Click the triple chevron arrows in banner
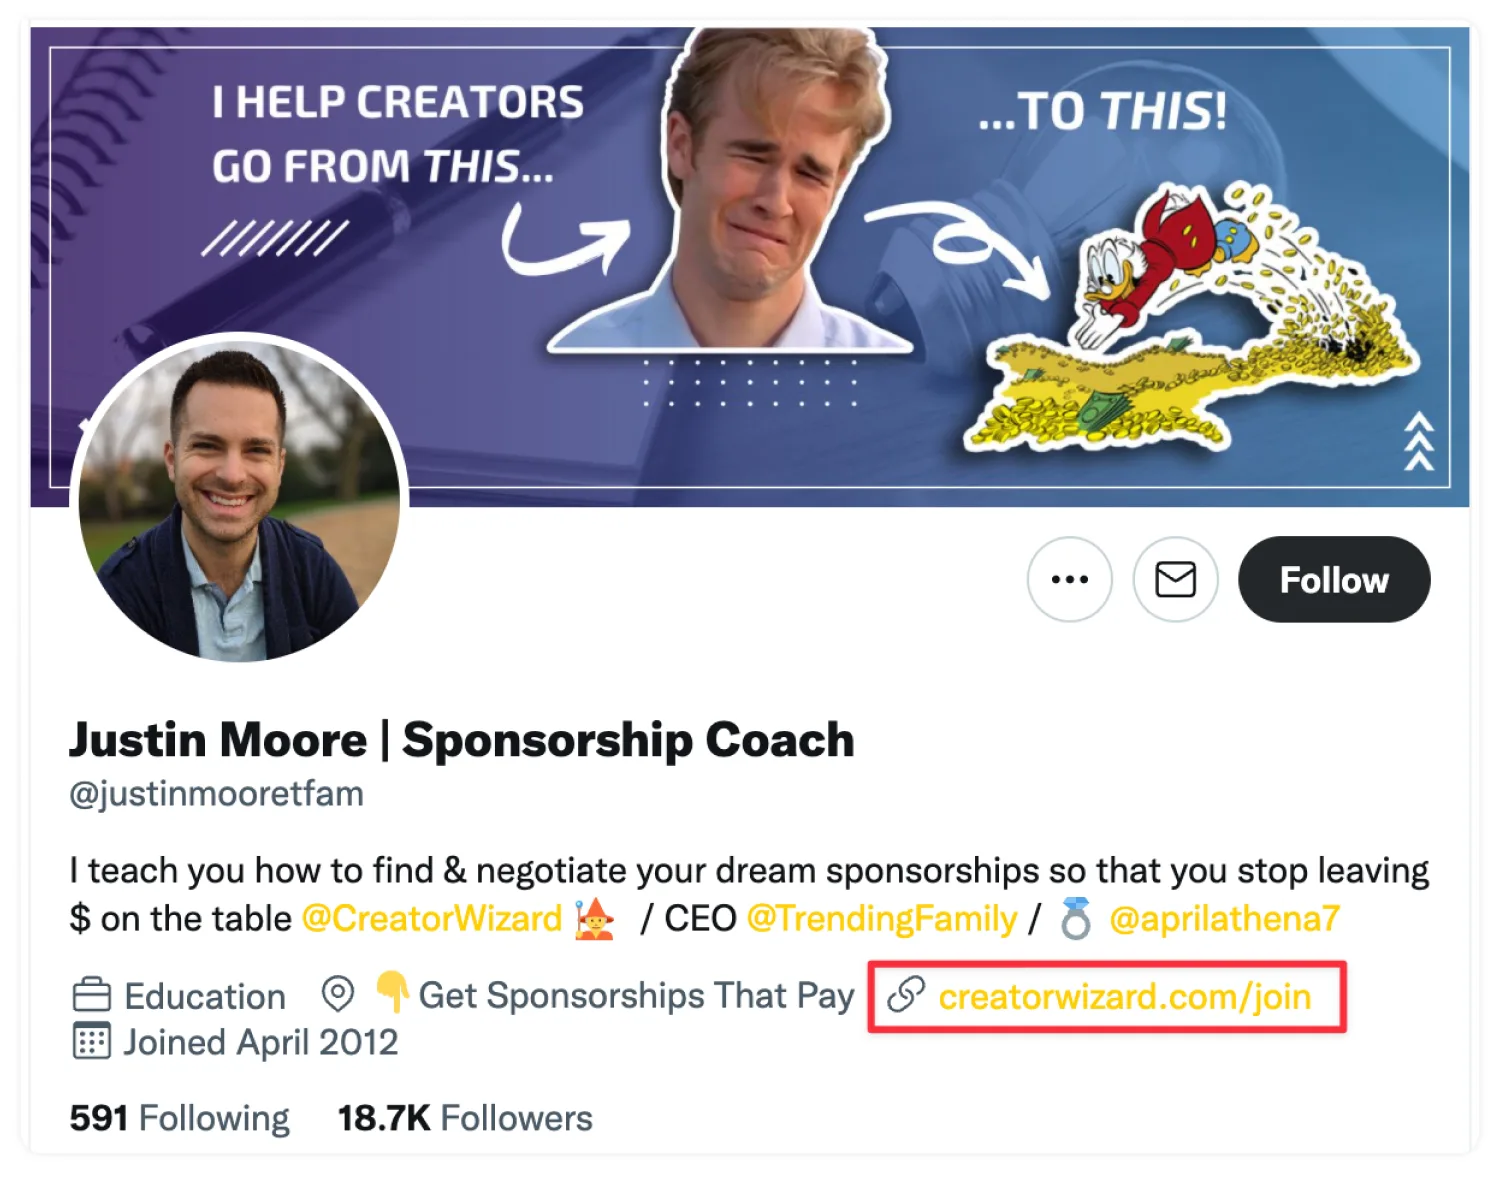 (1418, 441)
